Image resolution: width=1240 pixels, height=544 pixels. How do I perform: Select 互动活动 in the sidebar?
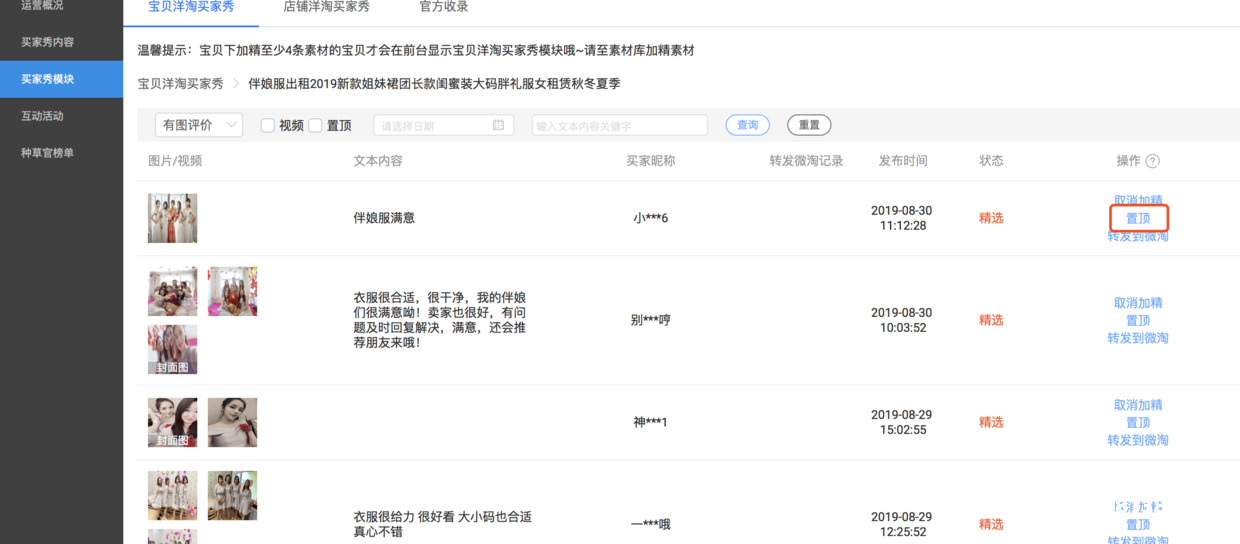(x=42, y=116)
